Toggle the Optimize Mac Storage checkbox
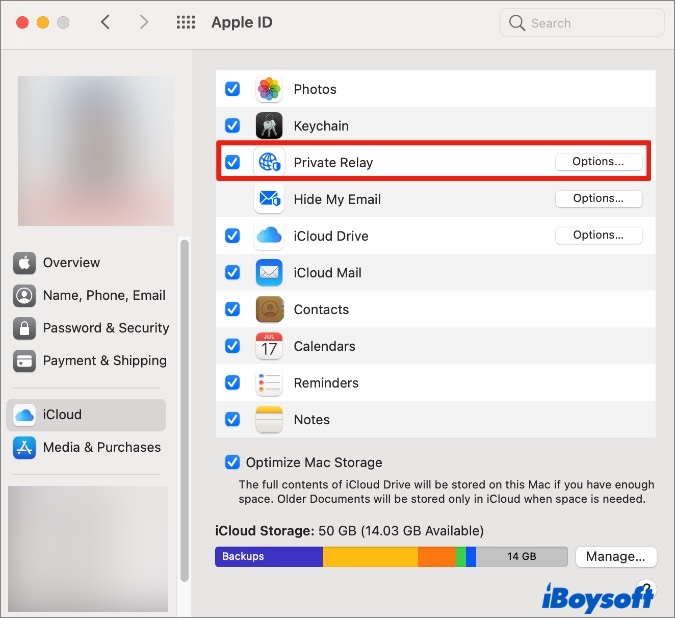 pos(233,462)
